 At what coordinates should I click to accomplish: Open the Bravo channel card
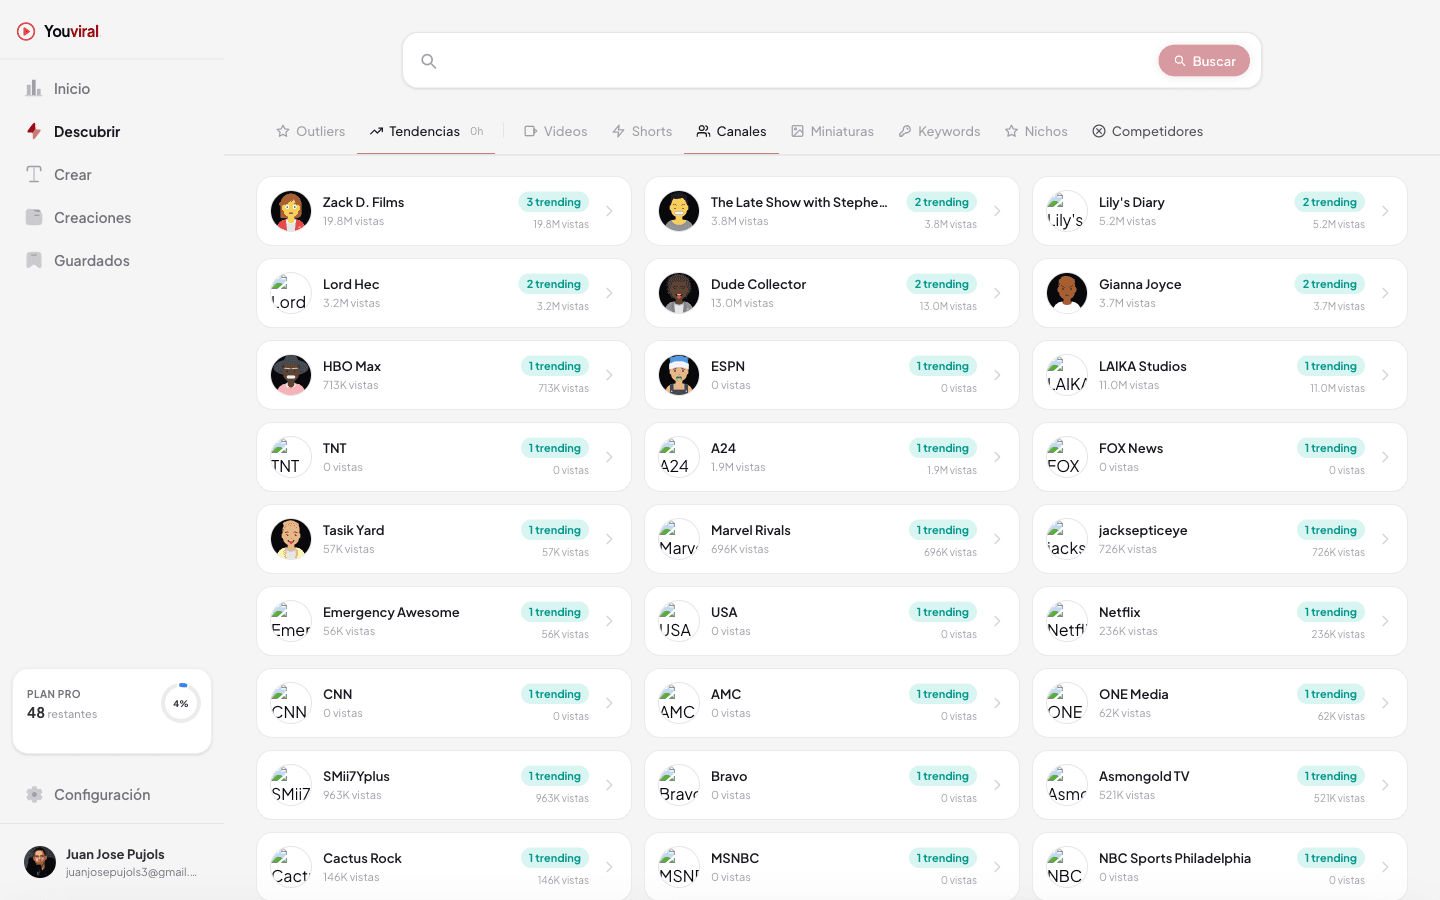tap(832, 785)
